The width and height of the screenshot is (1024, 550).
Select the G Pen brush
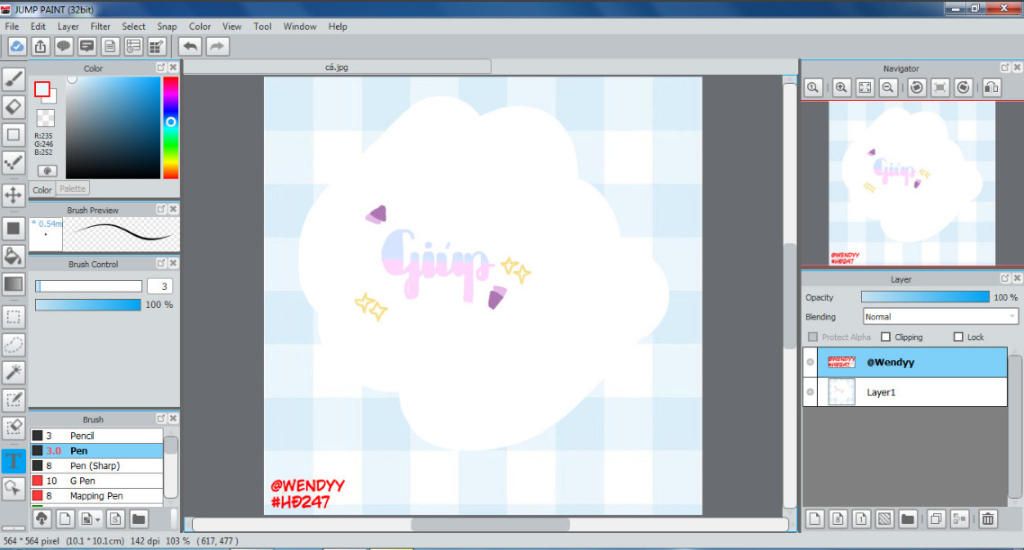coord(97,481)
